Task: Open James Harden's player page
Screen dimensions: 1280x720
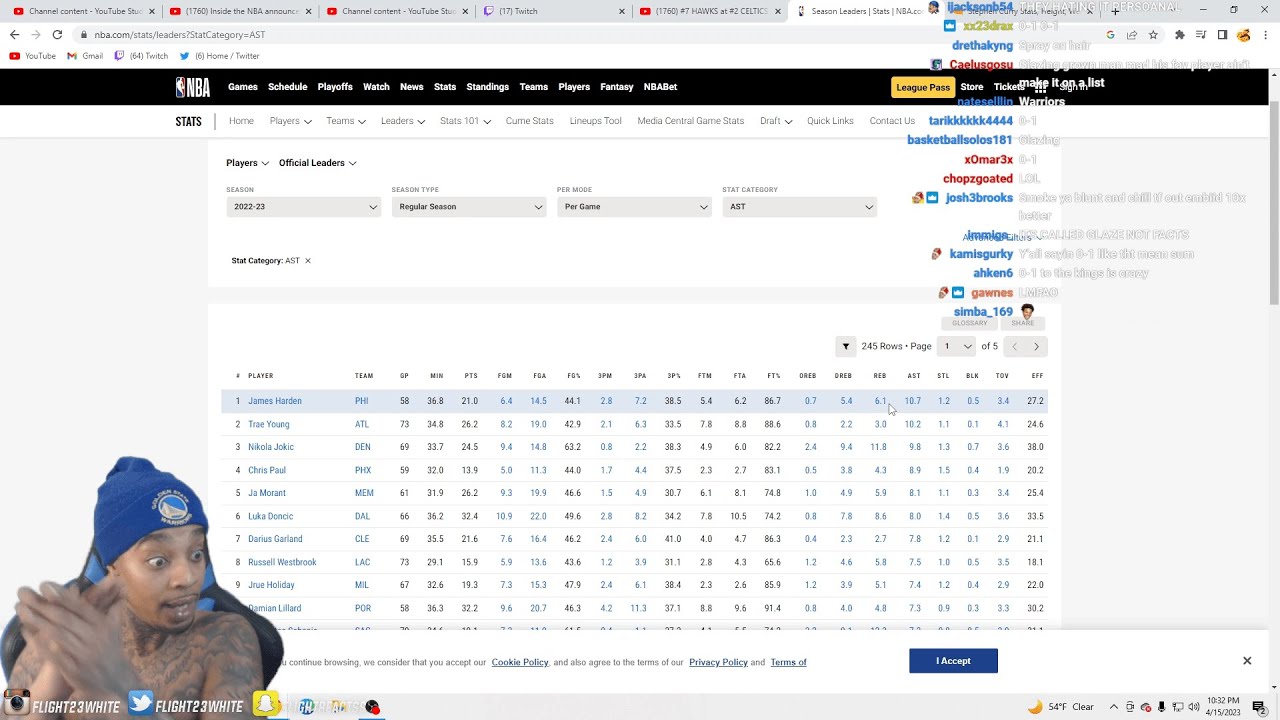Action: tap(275, 401)
